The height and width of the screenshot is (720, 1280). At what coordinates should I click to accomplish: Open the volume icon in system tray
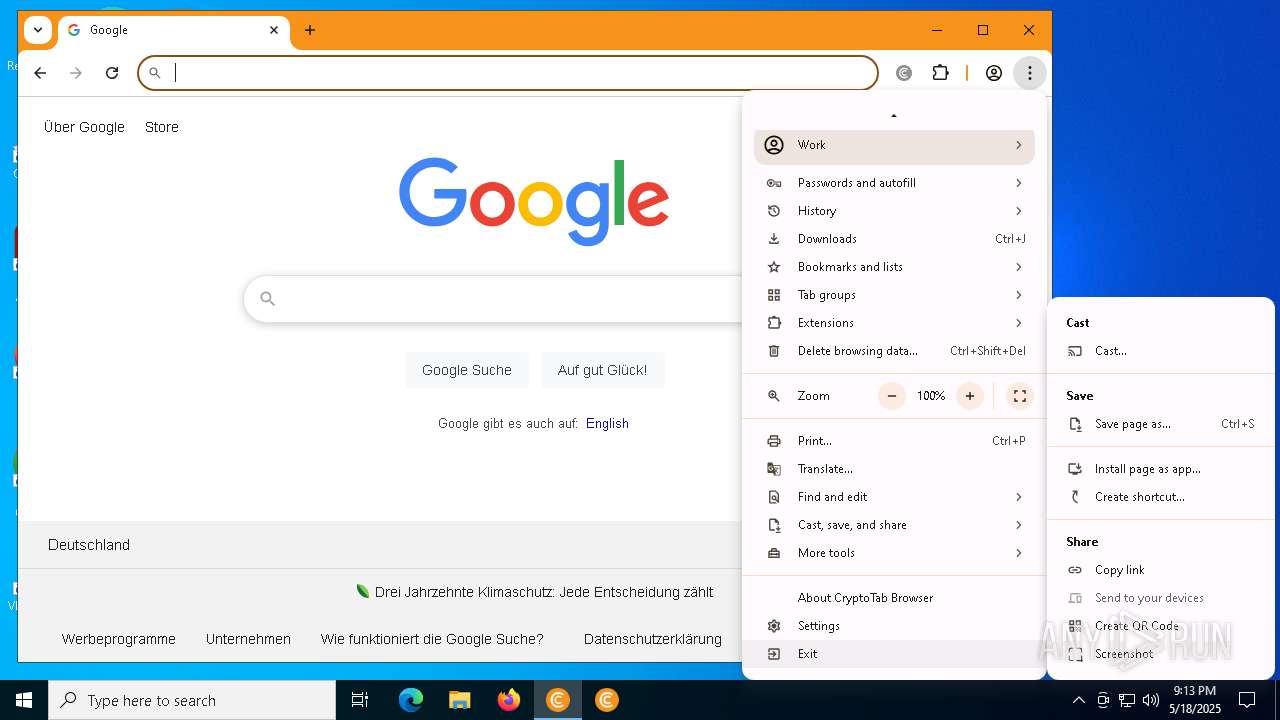pos(1151,700)
